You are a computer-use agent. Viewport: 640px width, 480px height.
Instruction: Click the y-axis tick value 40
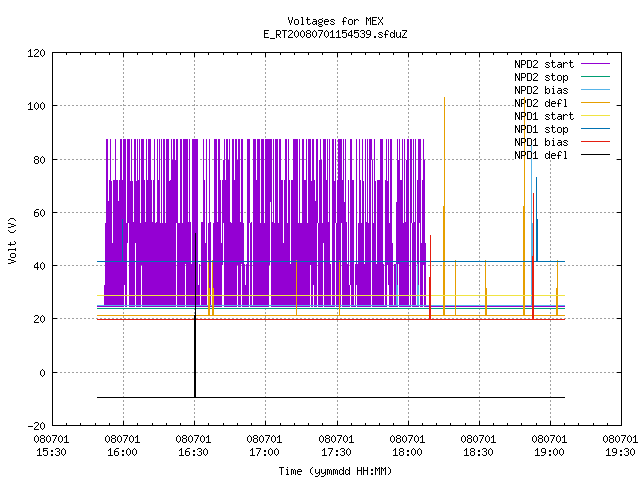point(40,266)
